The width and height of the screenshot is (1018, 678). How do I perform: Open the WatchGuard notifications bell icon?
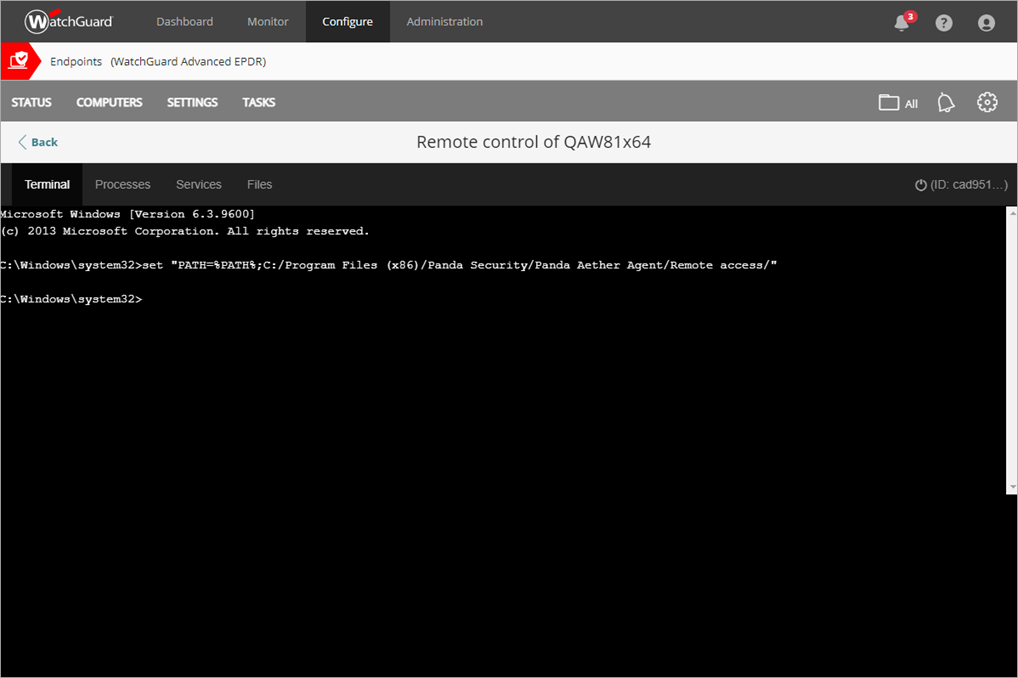899,22
